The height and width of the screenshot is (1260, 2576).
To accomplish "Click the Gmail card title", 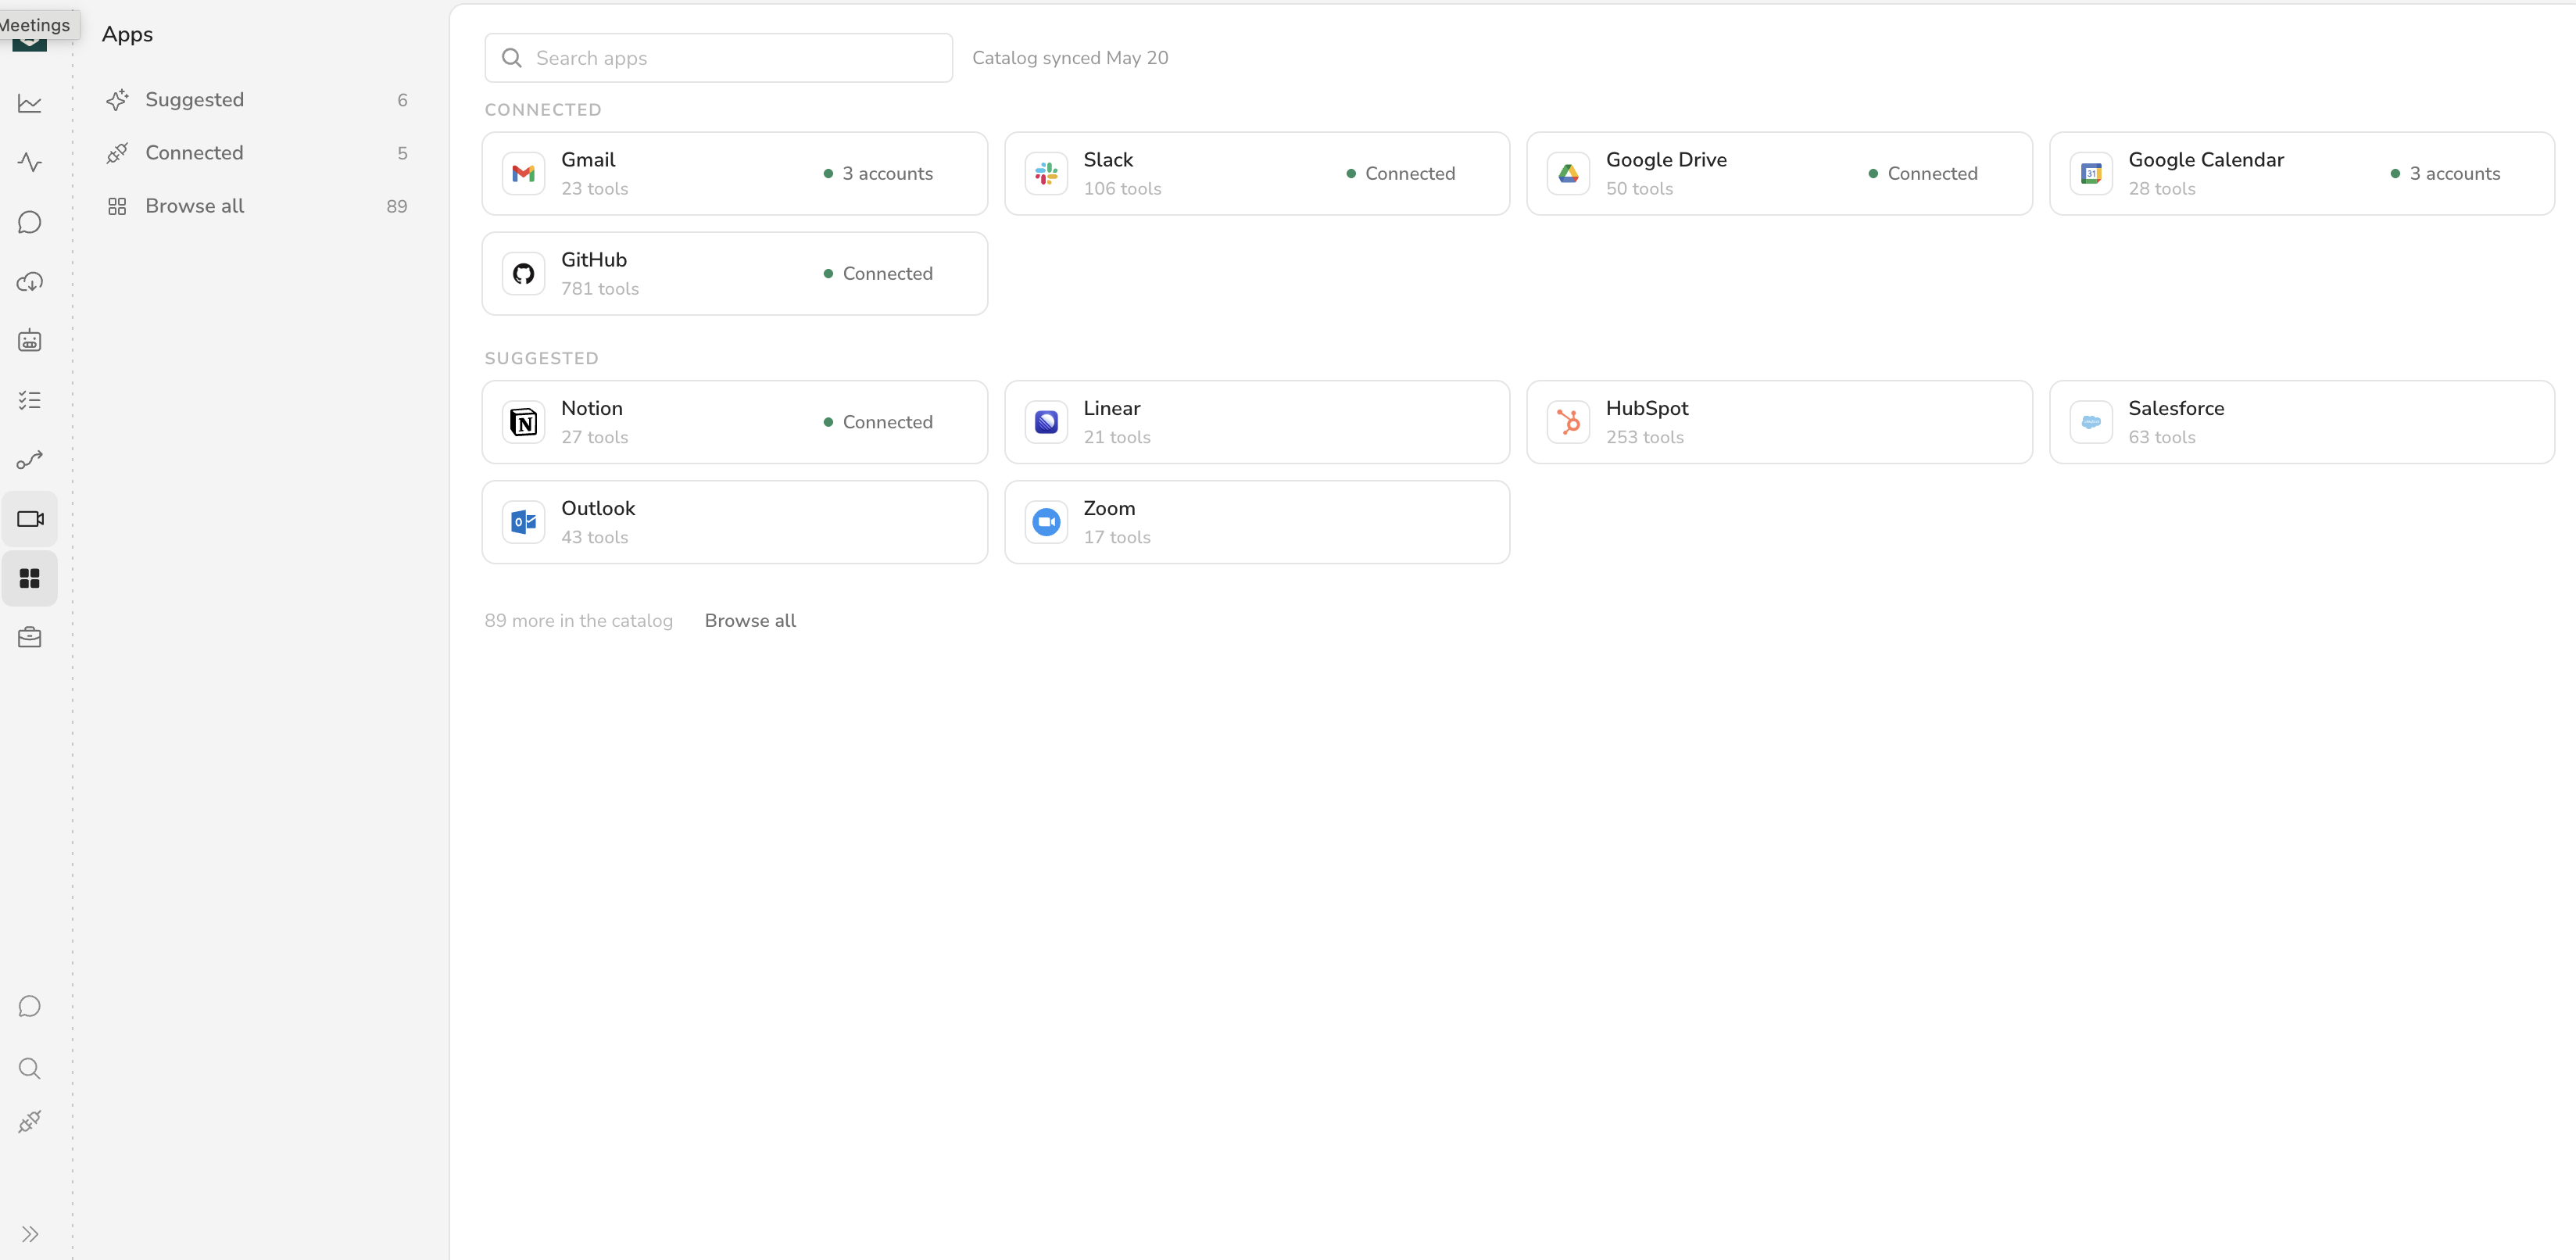I will coord(588,160).
